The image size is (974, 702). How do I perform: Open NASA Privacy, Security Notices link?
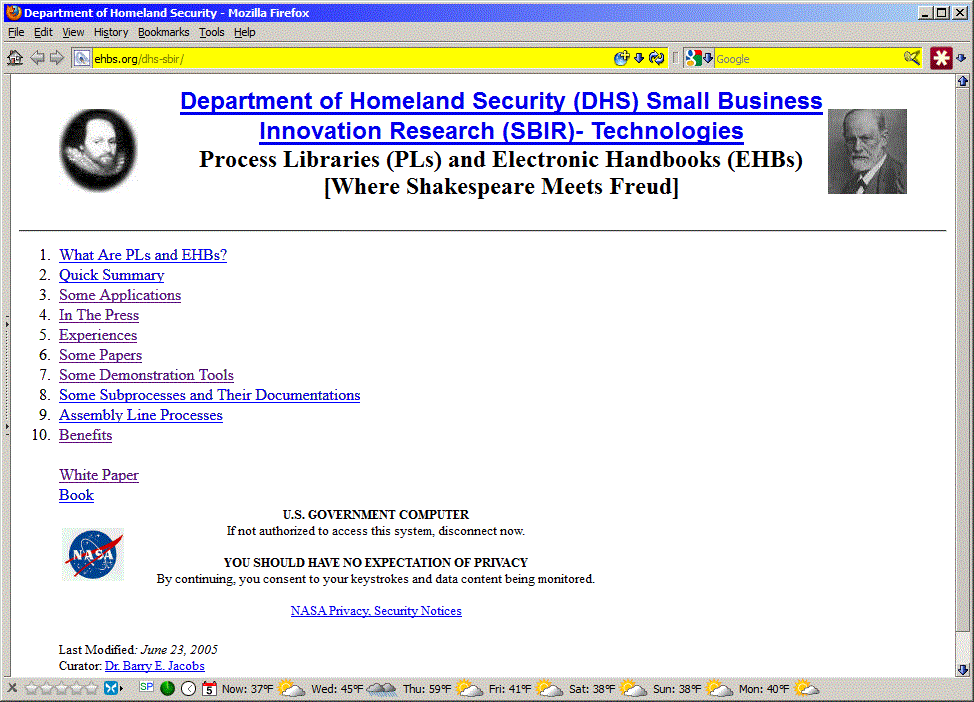376,611
